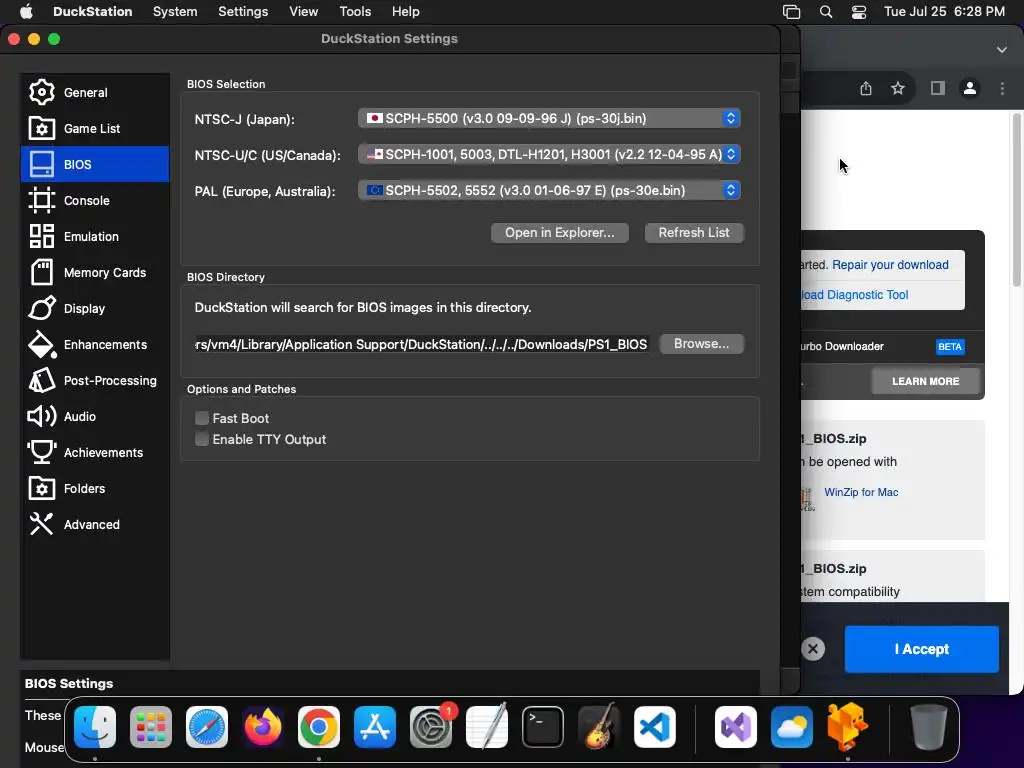Click the I Accept button in browser
Screen dimensions: 1024x768
[x=921, y=649]
